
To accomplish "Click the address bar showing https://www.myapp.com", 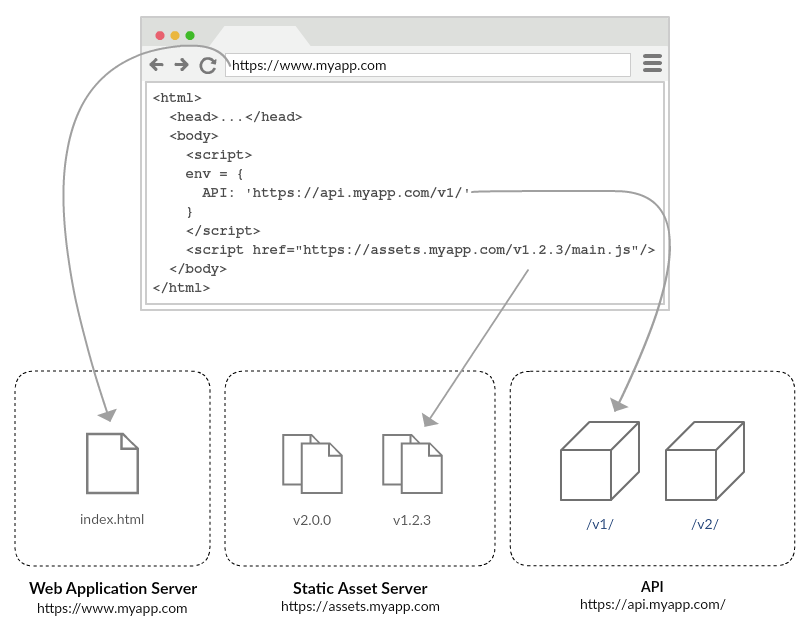I will [x=428, y=65].
